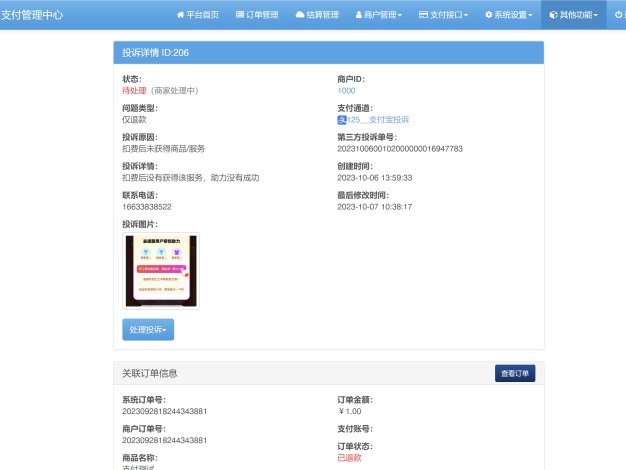Click the 投诉详情 ID:206 panel heading

click(x=329, y=53)
